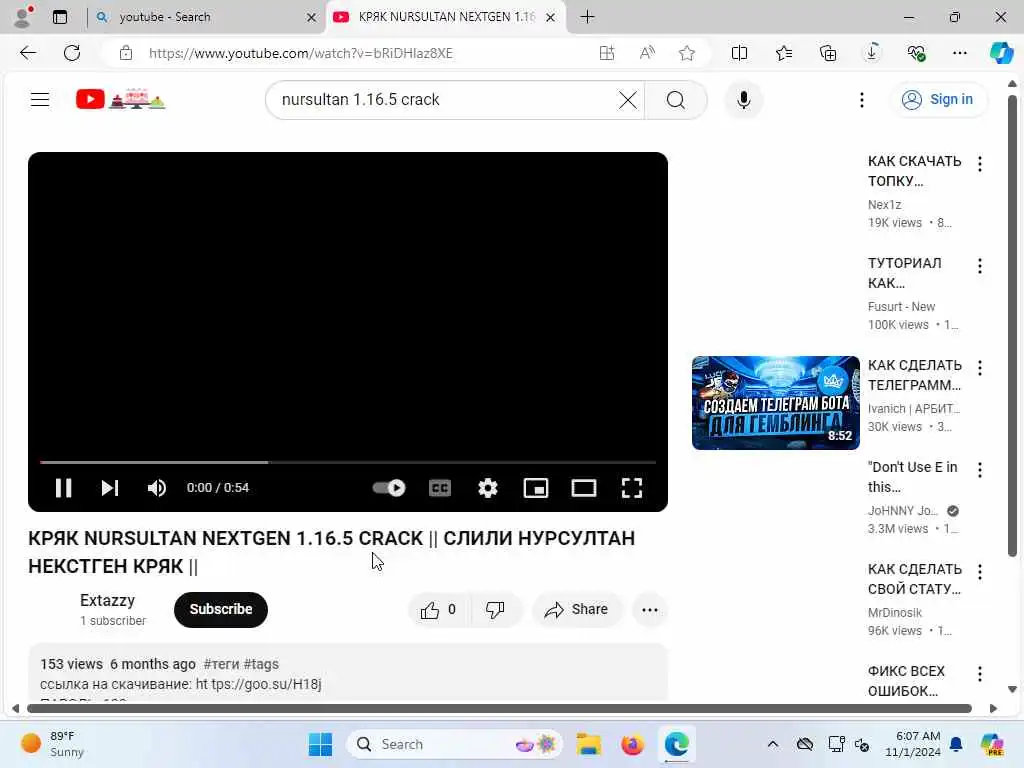Open the Telegram bot video thumbnail
Screen dimensions: 1024x768
coord(775,403)
